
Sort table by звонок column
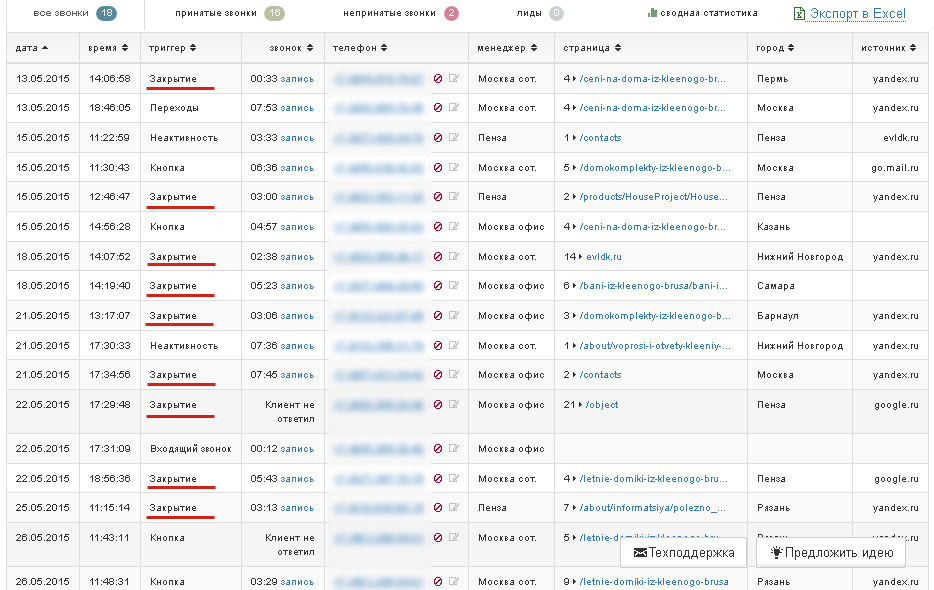[x=291, y=48]
